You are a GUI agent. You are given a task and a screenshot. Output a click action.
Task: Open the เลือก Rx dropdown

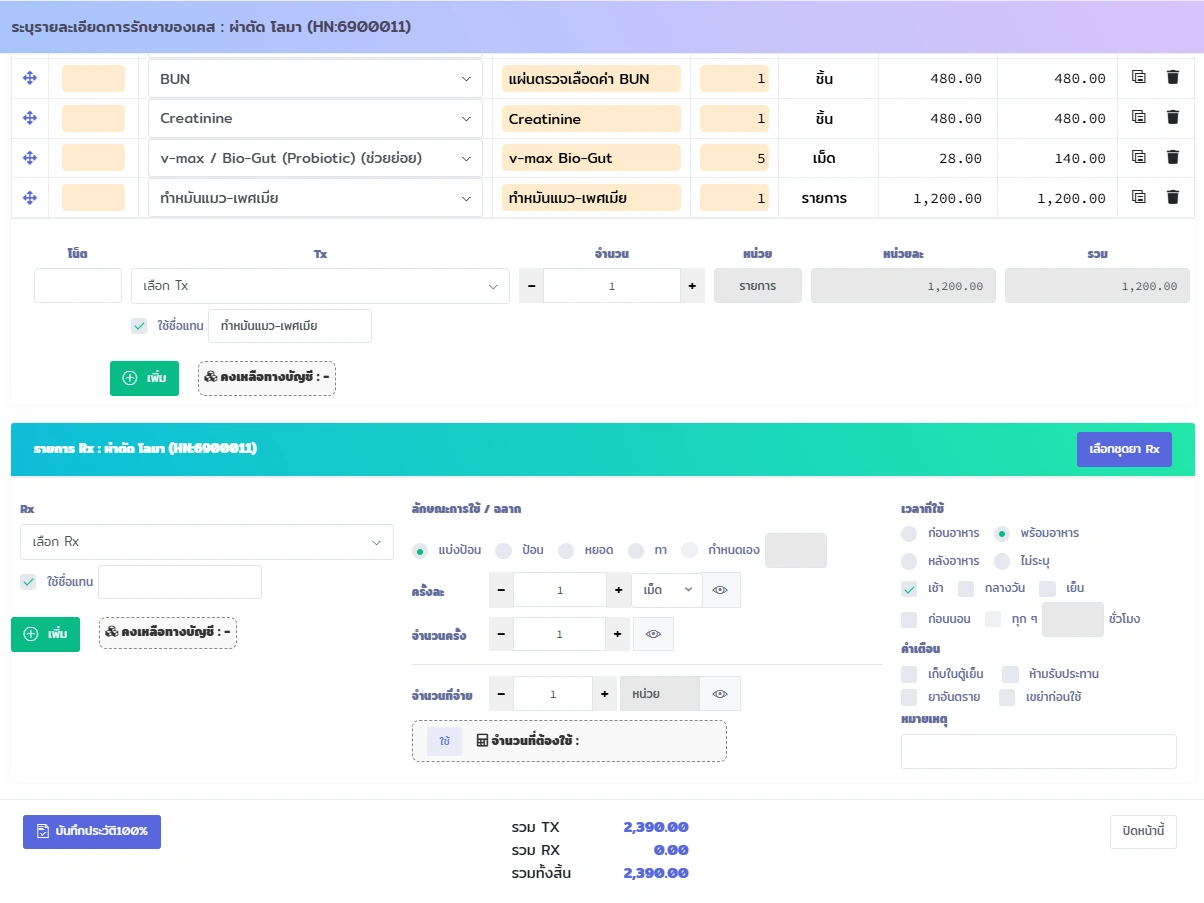point(207,542)
